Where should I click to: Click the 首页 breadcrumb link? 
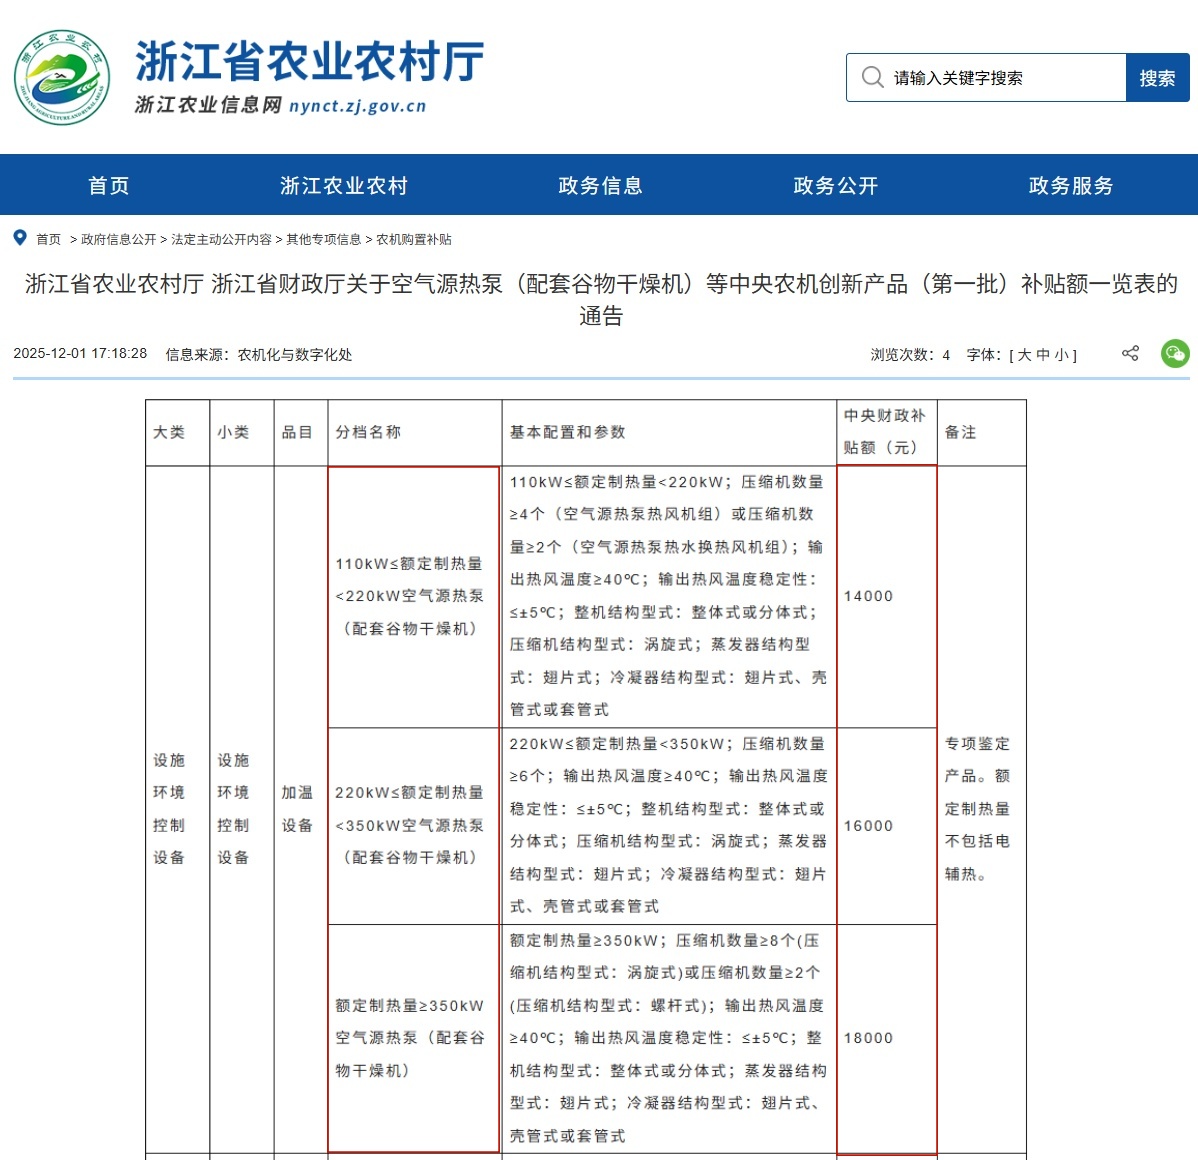(x=48, y=240)
